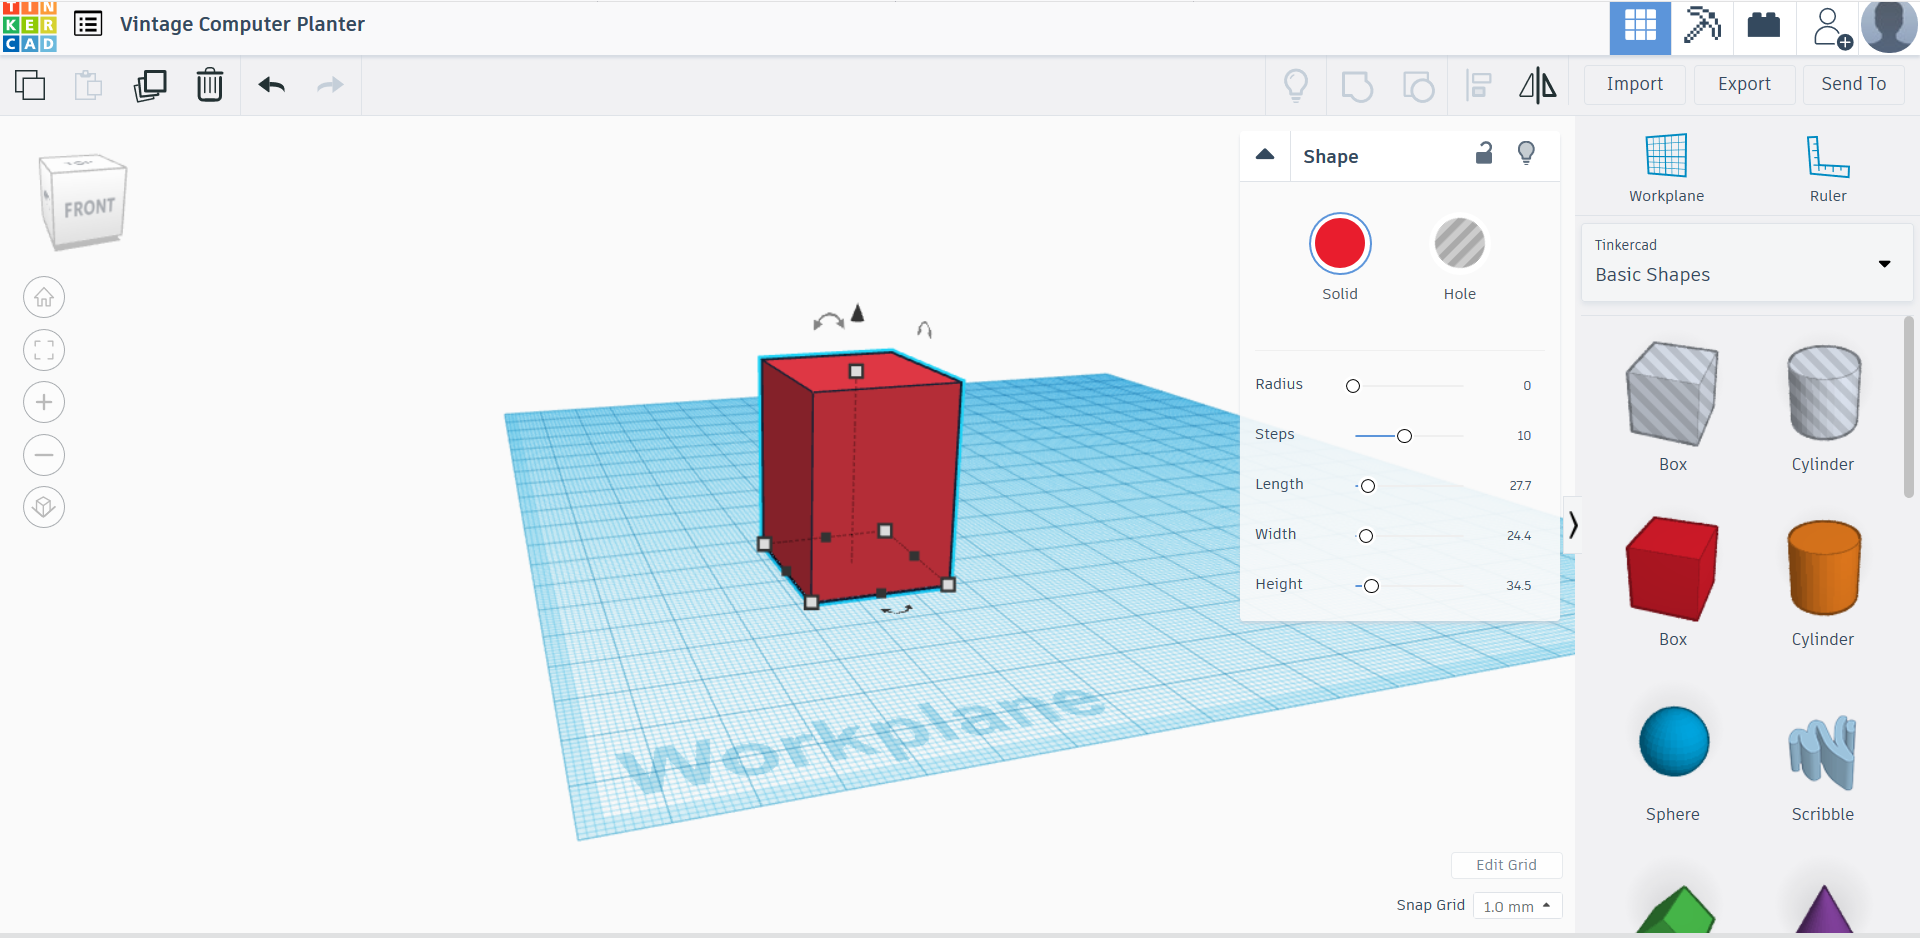Click the Copy toolbar icon
Image resolution: width=1920 pixels, height=938 pixels.
(30, 85)
